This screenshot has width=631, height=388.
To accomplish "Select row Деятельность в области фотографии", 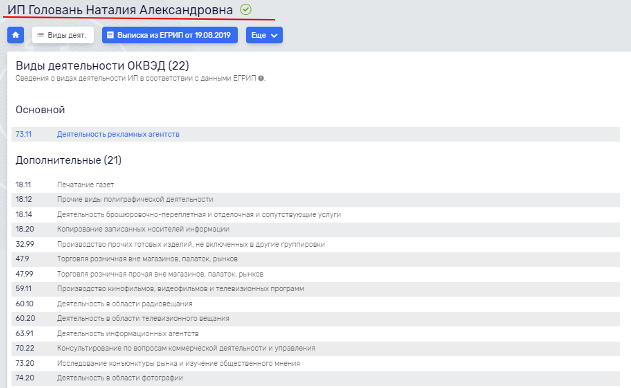I will [316, 378].
